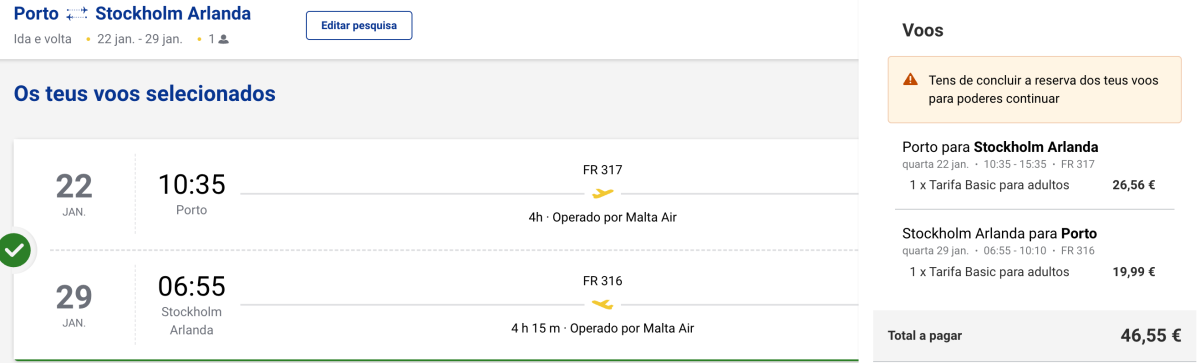The height and width of the screenshot is (363, 1200).
Task: Click the 19,99 € Basic fare price
Action: (1134, 272)
